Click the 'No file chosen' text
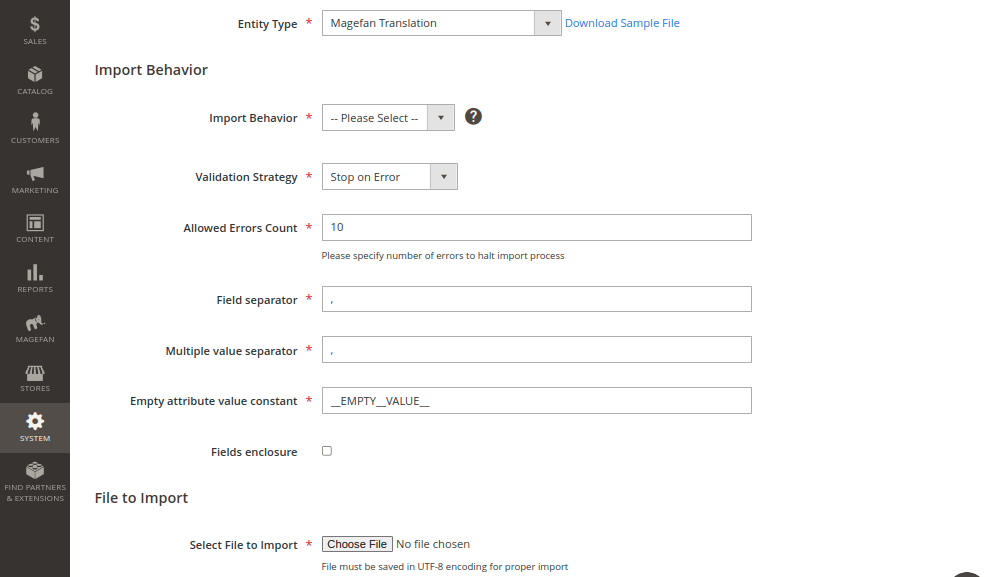The height and width of the screenshot is (577, 1000). (433, 544)
